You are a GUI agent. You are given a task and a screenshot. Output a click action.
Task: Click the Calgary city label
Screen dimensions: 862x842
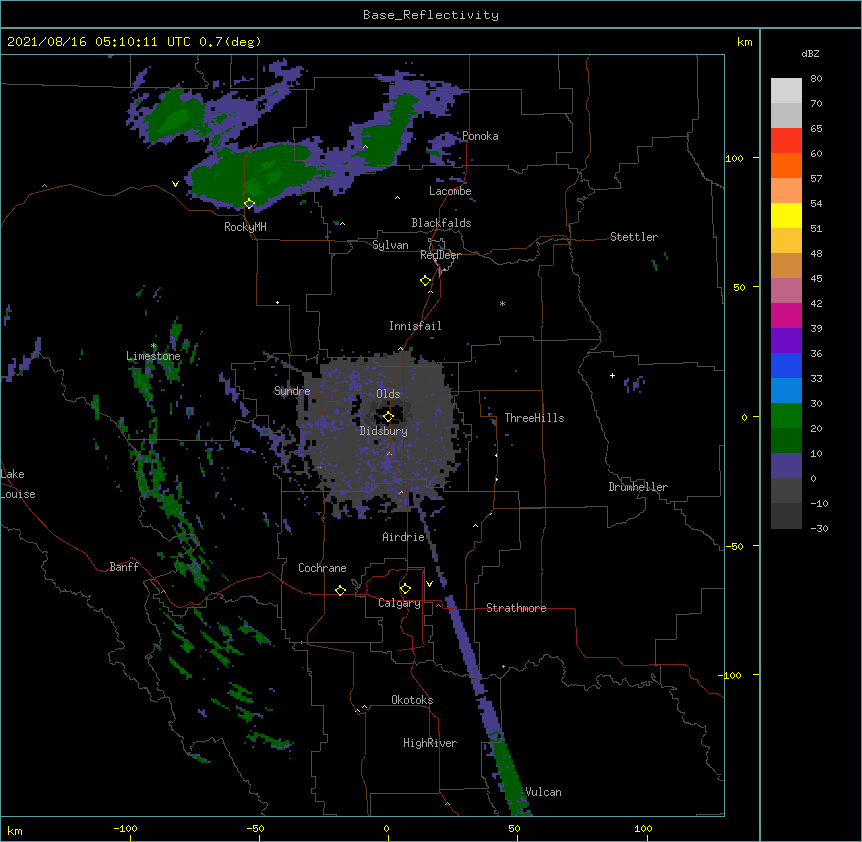point(399,603)
